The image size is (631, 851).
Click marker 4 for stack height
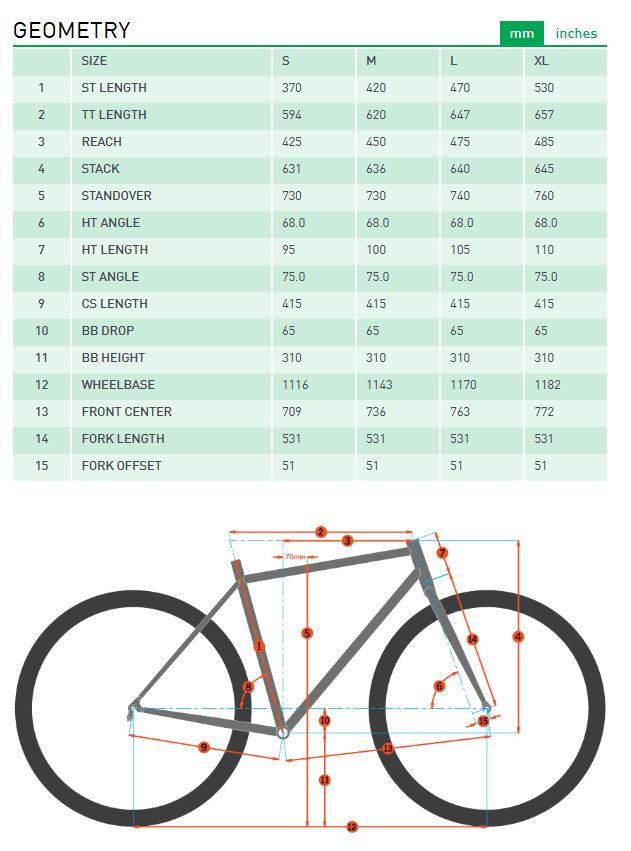pyautogui.click(x=518, y=636)
